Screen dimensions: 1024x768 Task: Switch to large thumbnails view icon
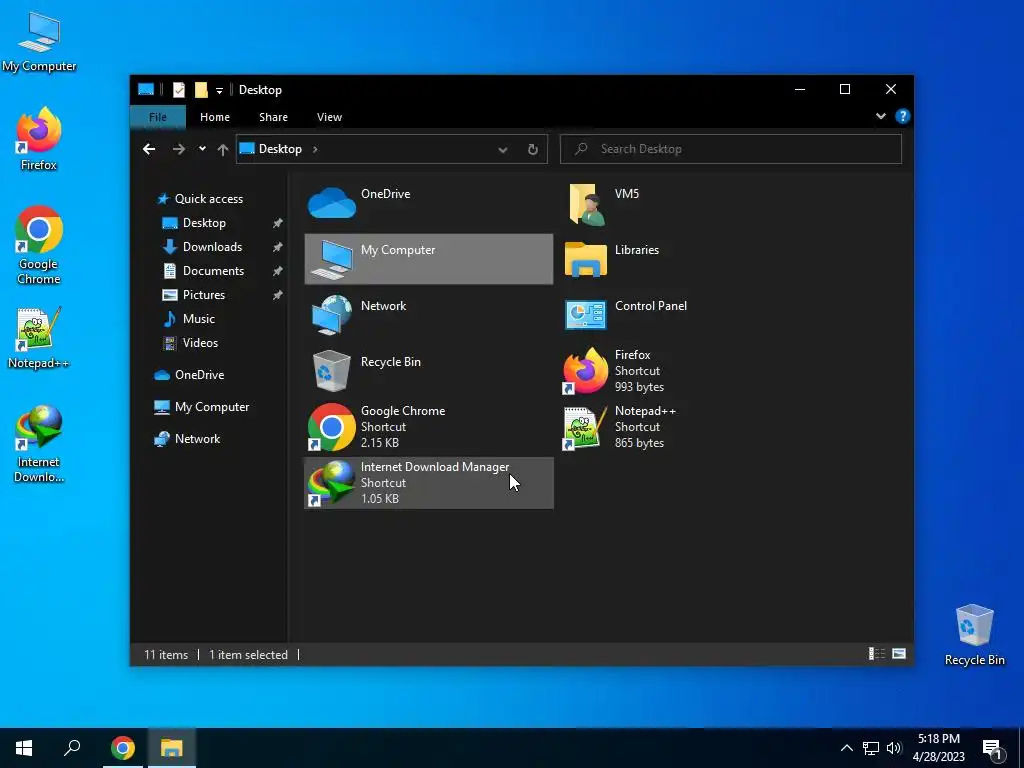pyautogui.click(x=899, y=654)
